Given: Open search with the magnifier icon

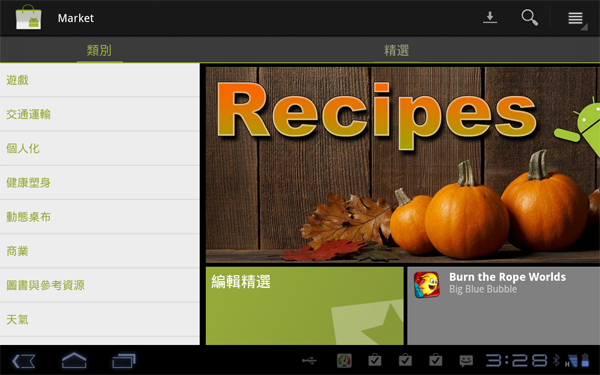Looking at the screenshot, I should pos(530,18).
